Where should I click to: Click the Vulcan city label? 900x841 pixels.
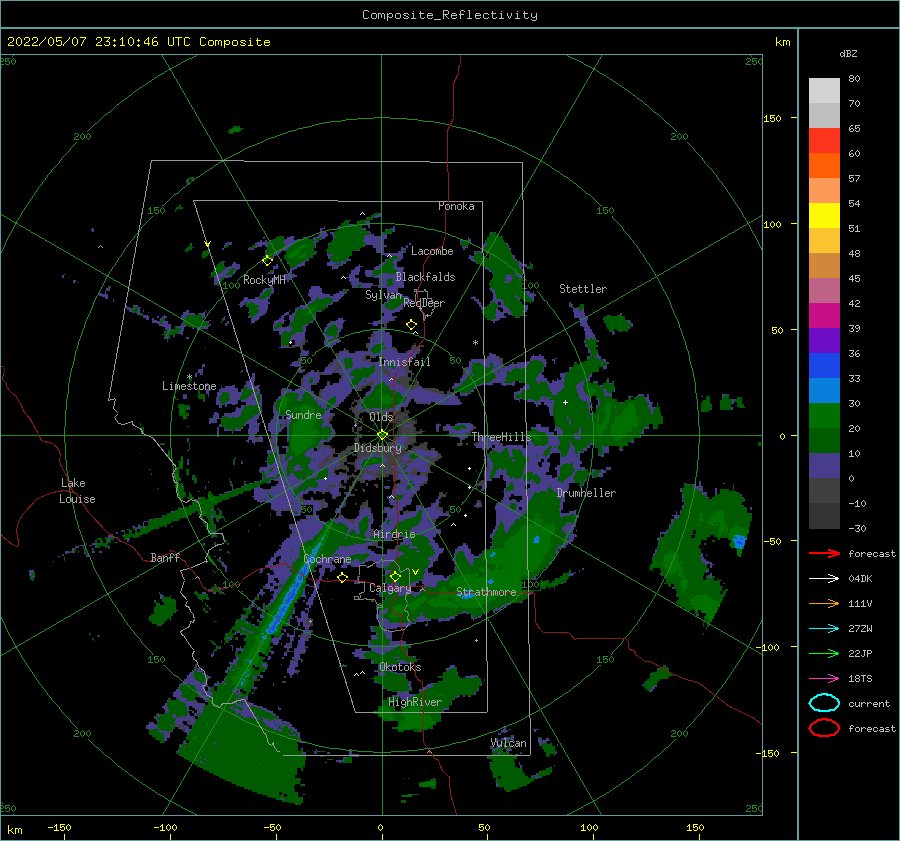click(x=508, y=743)
